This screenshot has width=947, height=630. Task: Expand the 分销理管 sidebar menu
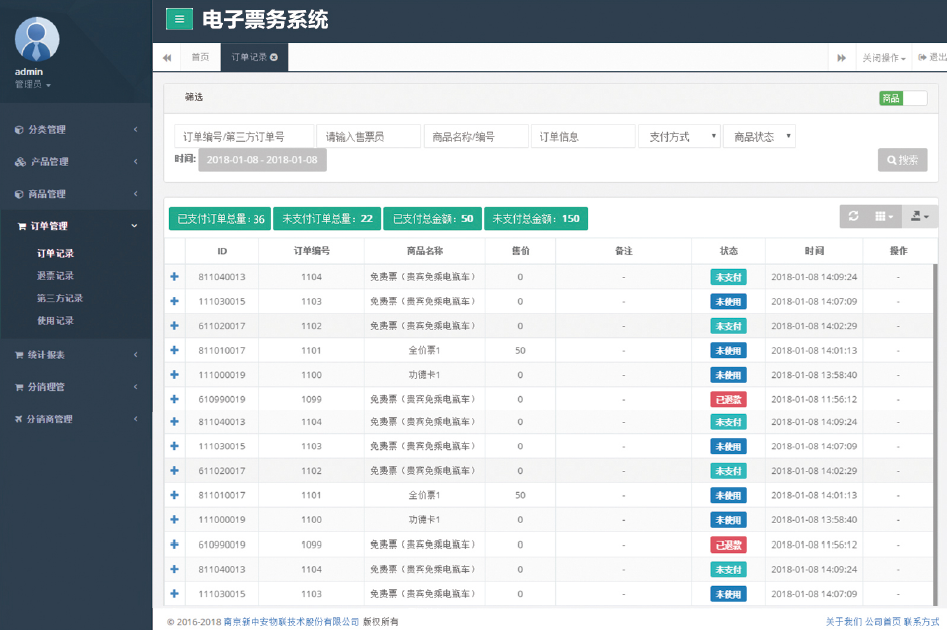76,387
